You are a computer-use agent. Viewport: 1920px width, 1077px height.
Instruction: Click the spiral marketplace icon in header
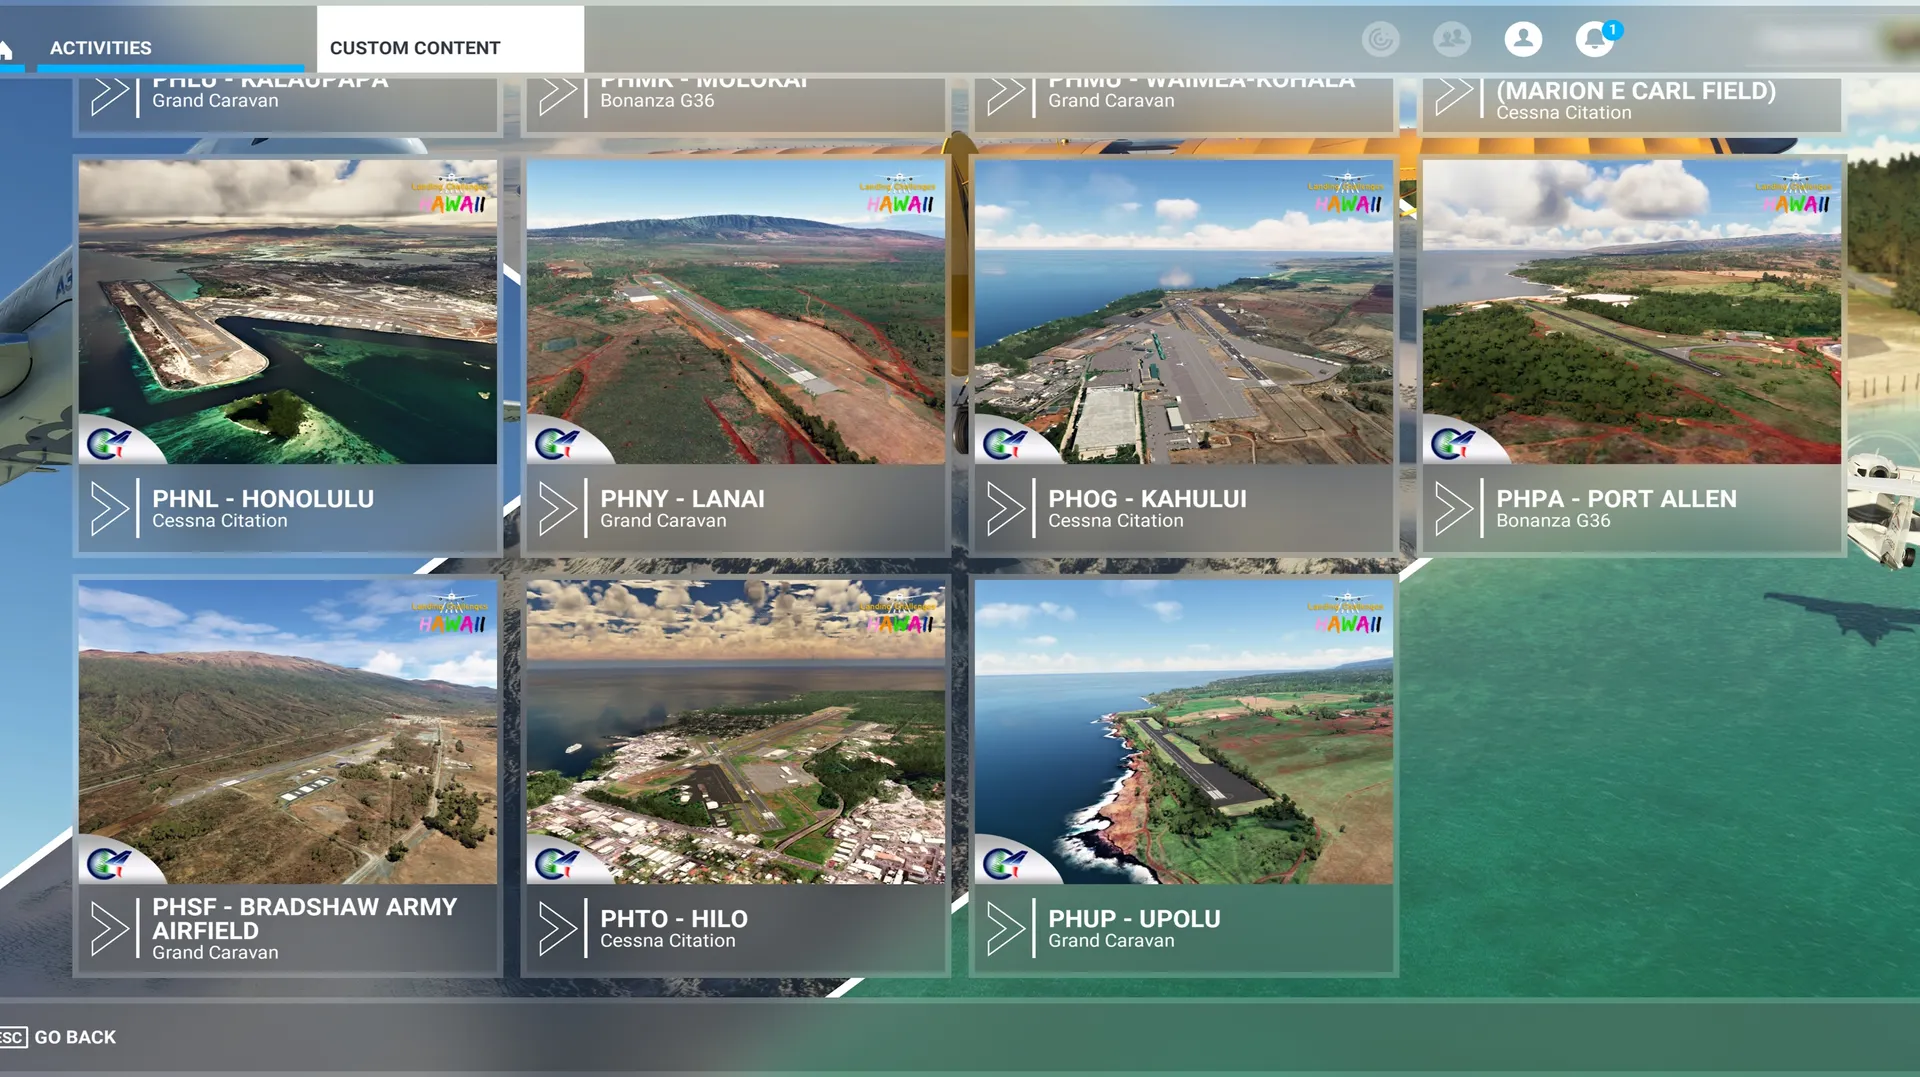1380,39
